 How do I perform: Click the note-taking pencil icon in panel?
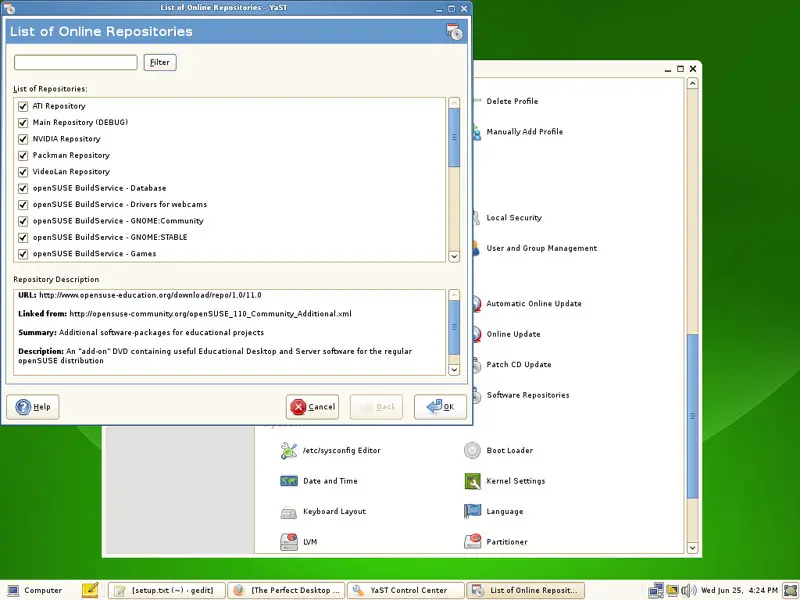pyautogui.click(x=90, y=590)
